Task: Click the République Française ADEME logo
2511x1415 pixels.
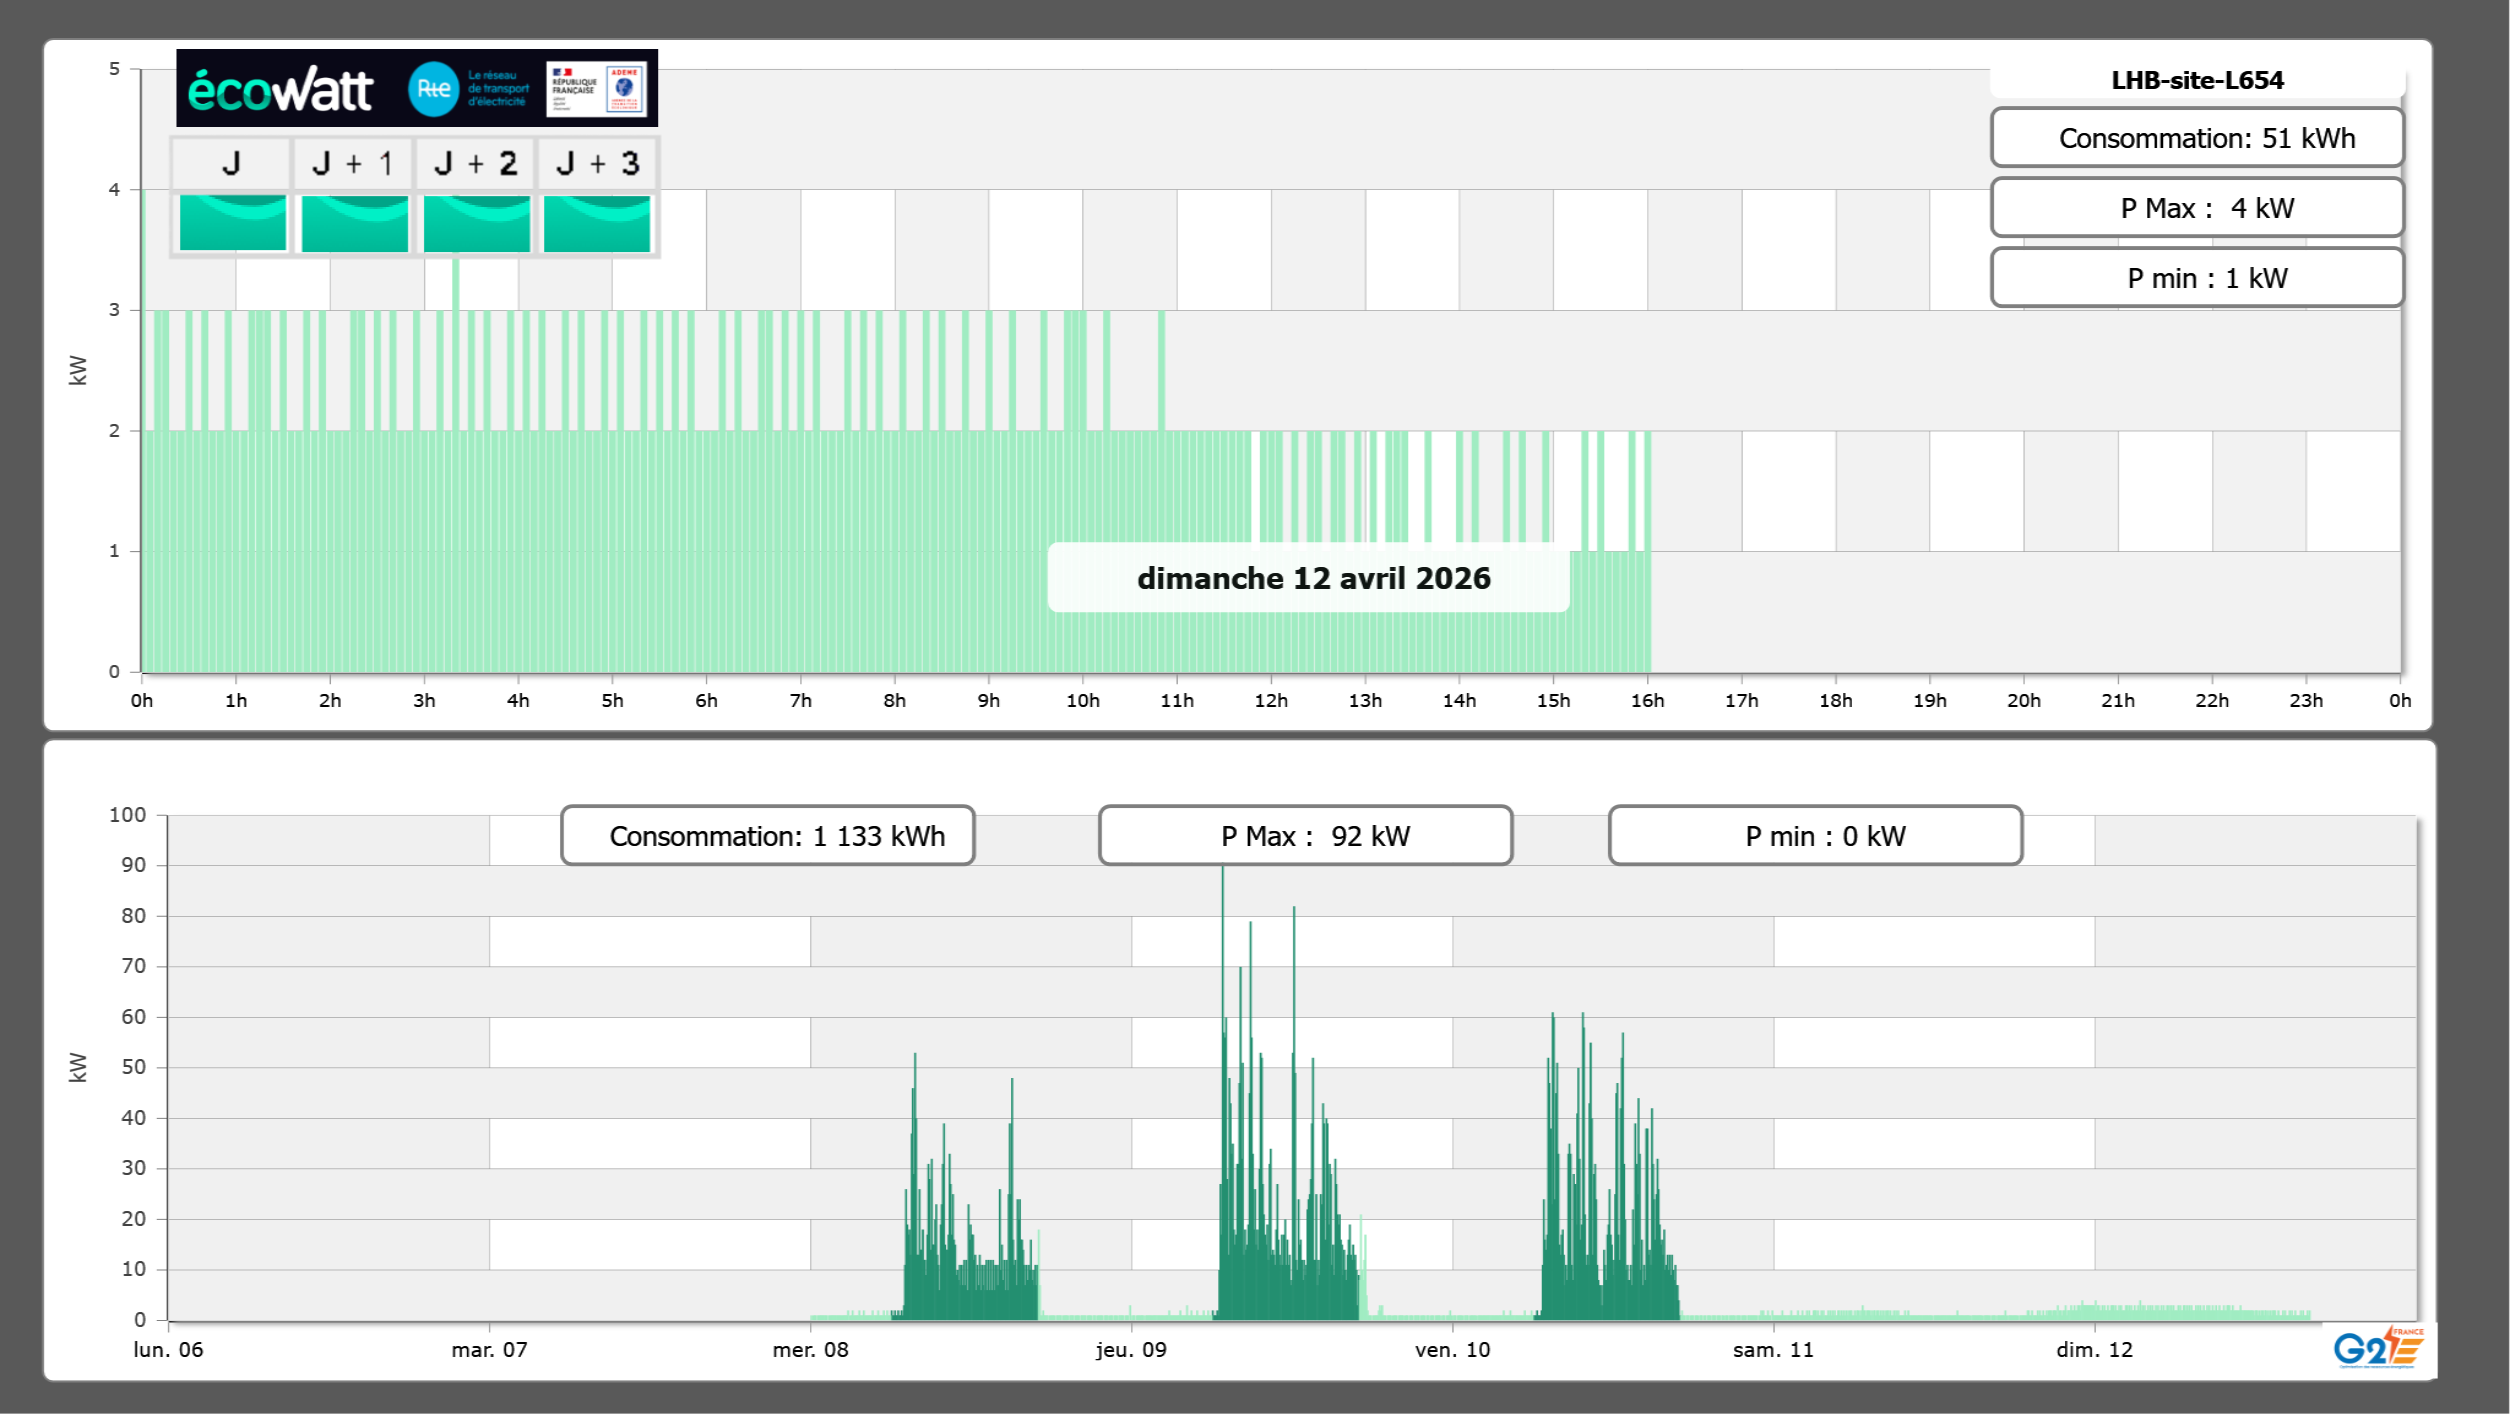Action: point(597,89)
